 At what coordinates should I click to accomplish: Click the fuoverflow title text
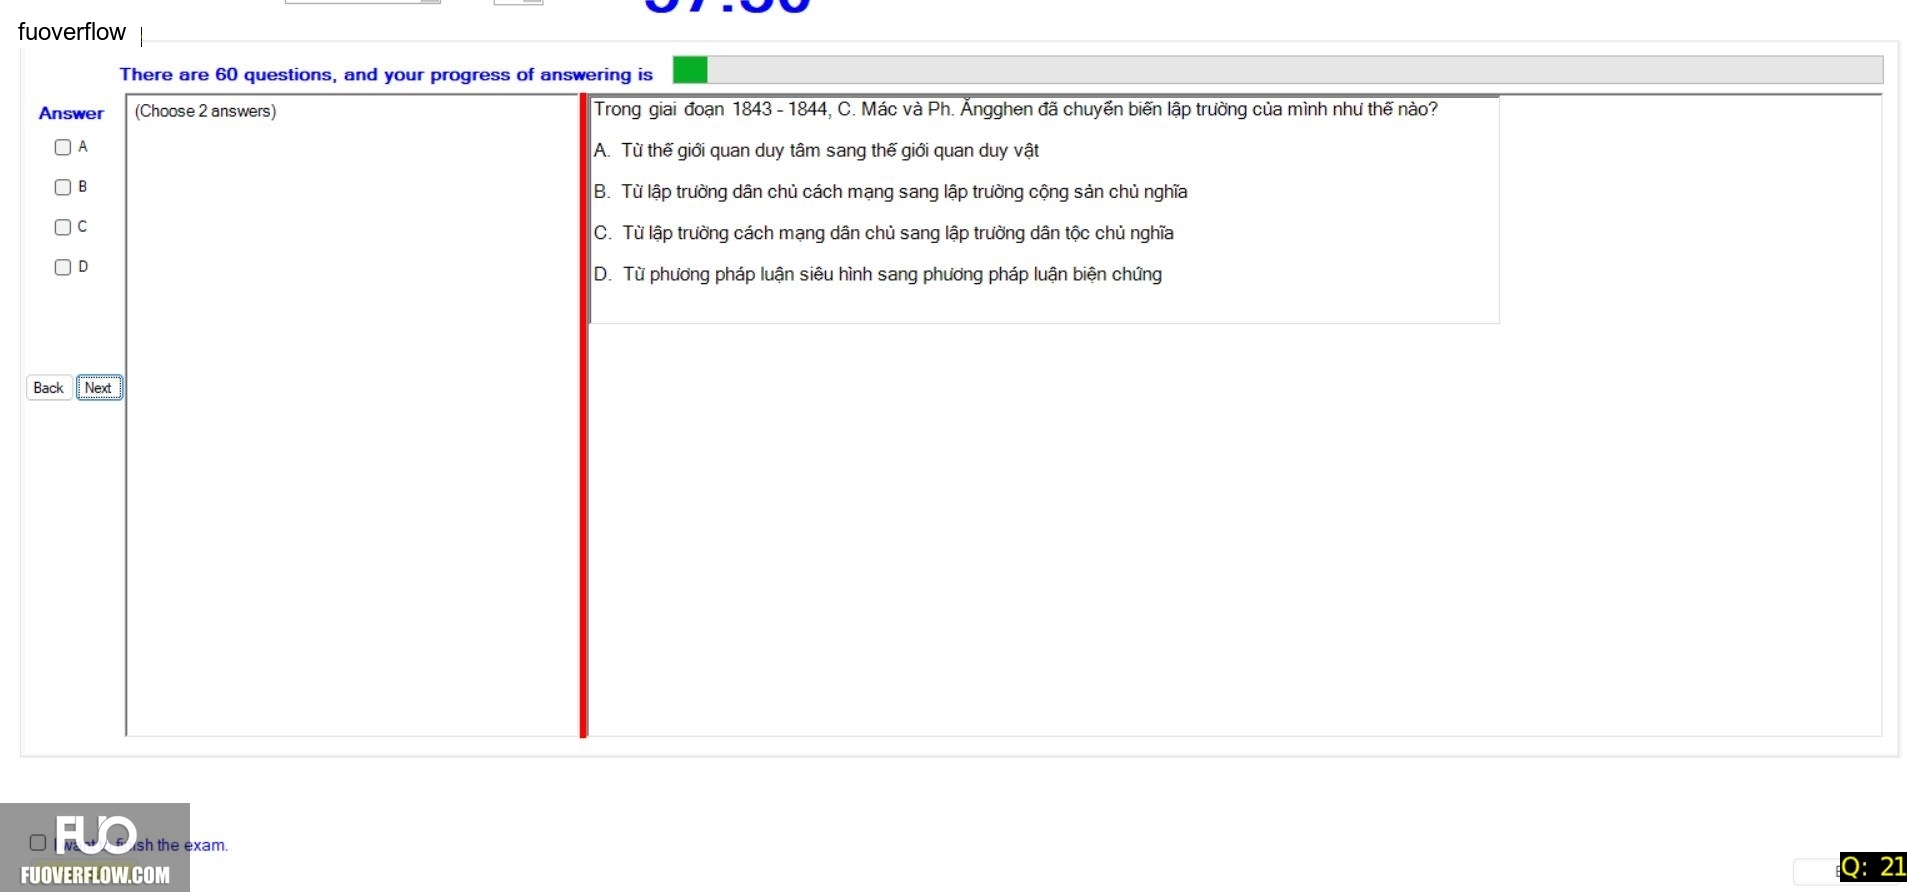tap(72, 32)
